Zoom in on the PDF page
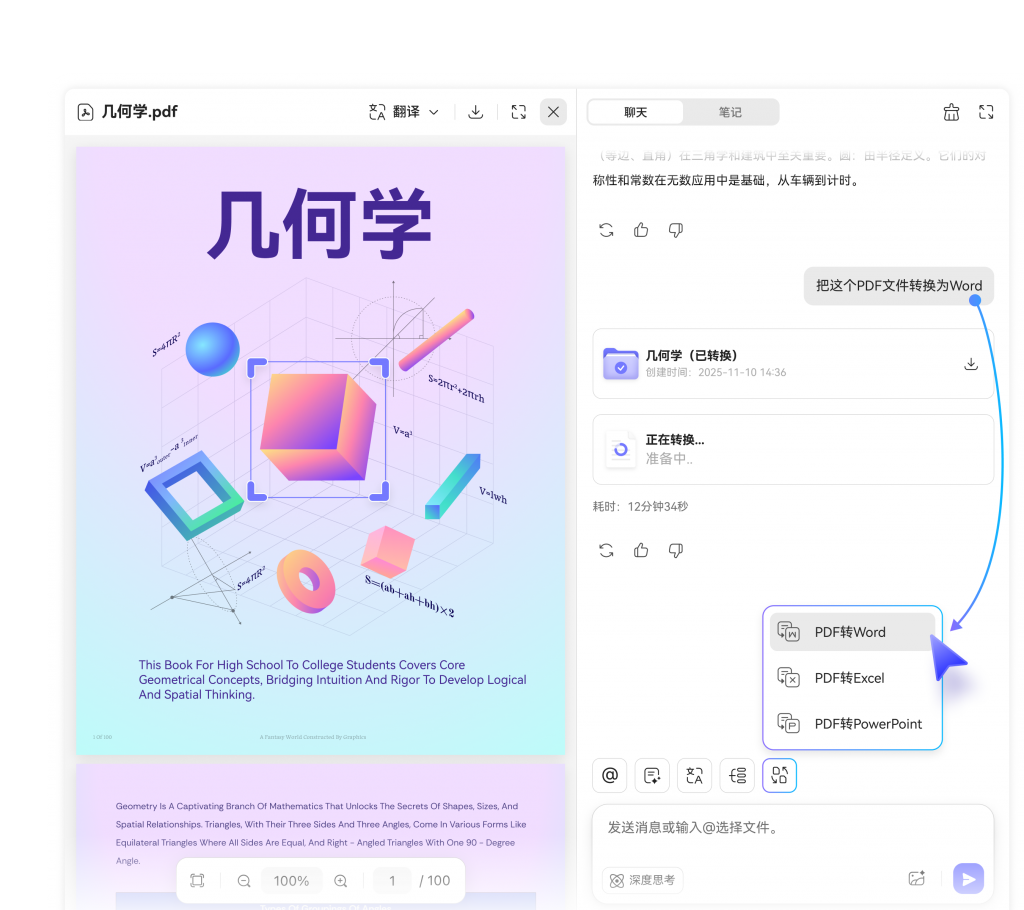1024x910 pixels. click(340, 880)
